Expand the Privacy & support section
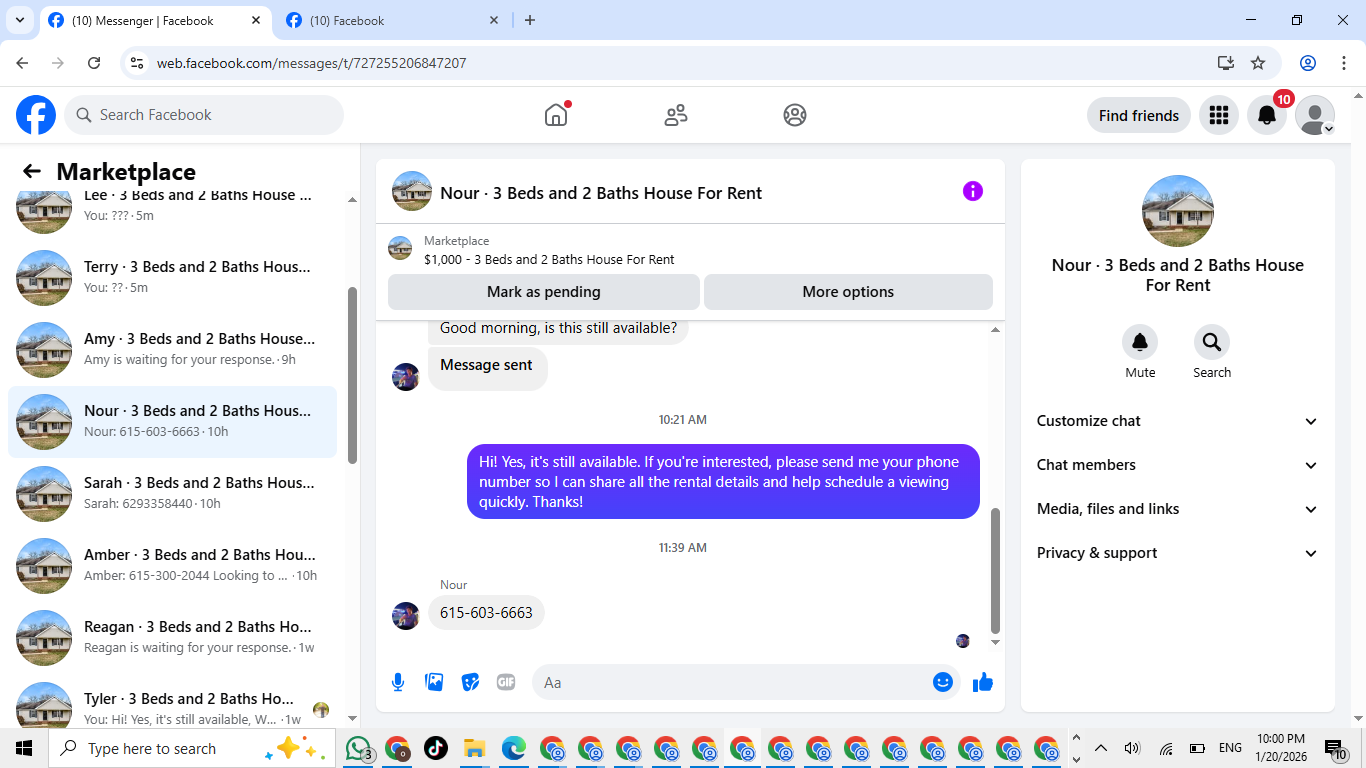This screenshot has height=768, width=1366. point(1178,553)
